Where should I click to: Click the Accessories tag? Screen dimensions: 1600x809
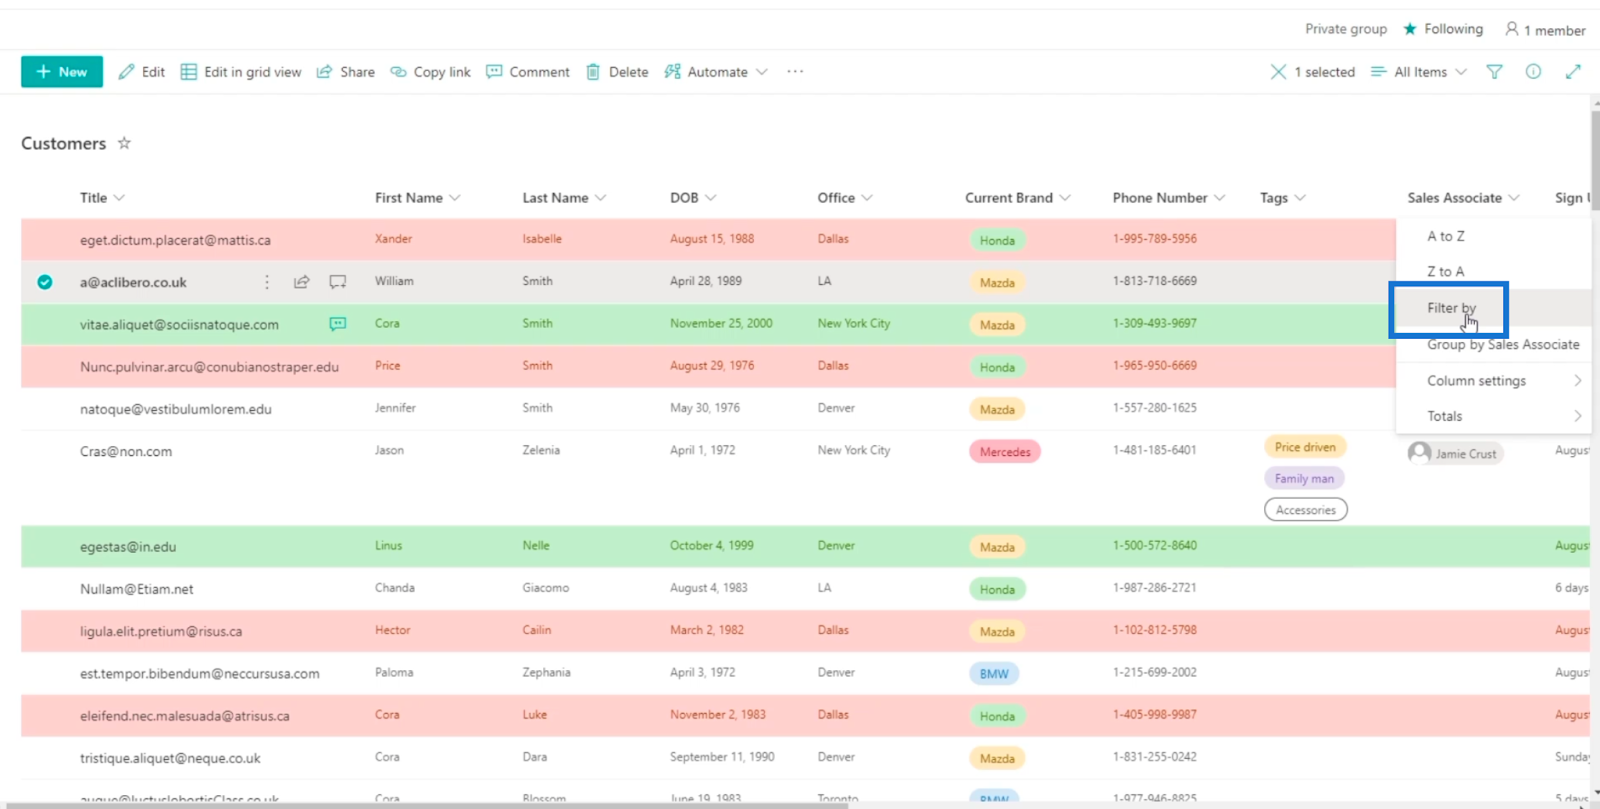click(1306, 510)
